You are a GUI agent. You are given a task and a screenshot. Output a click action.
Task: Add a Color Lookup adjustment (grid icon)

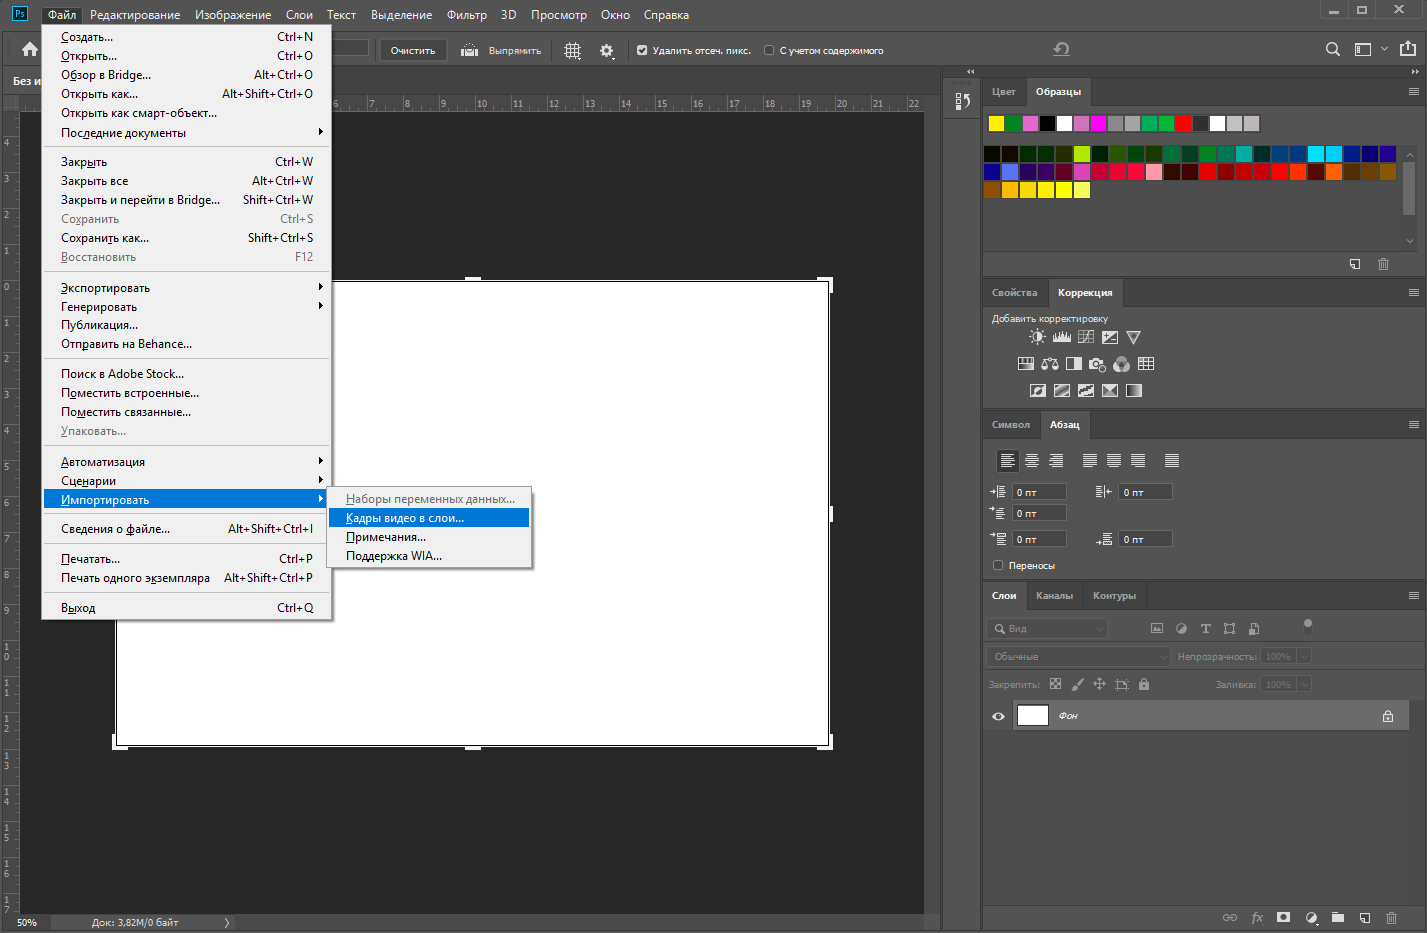click(x=1146, y=364)
